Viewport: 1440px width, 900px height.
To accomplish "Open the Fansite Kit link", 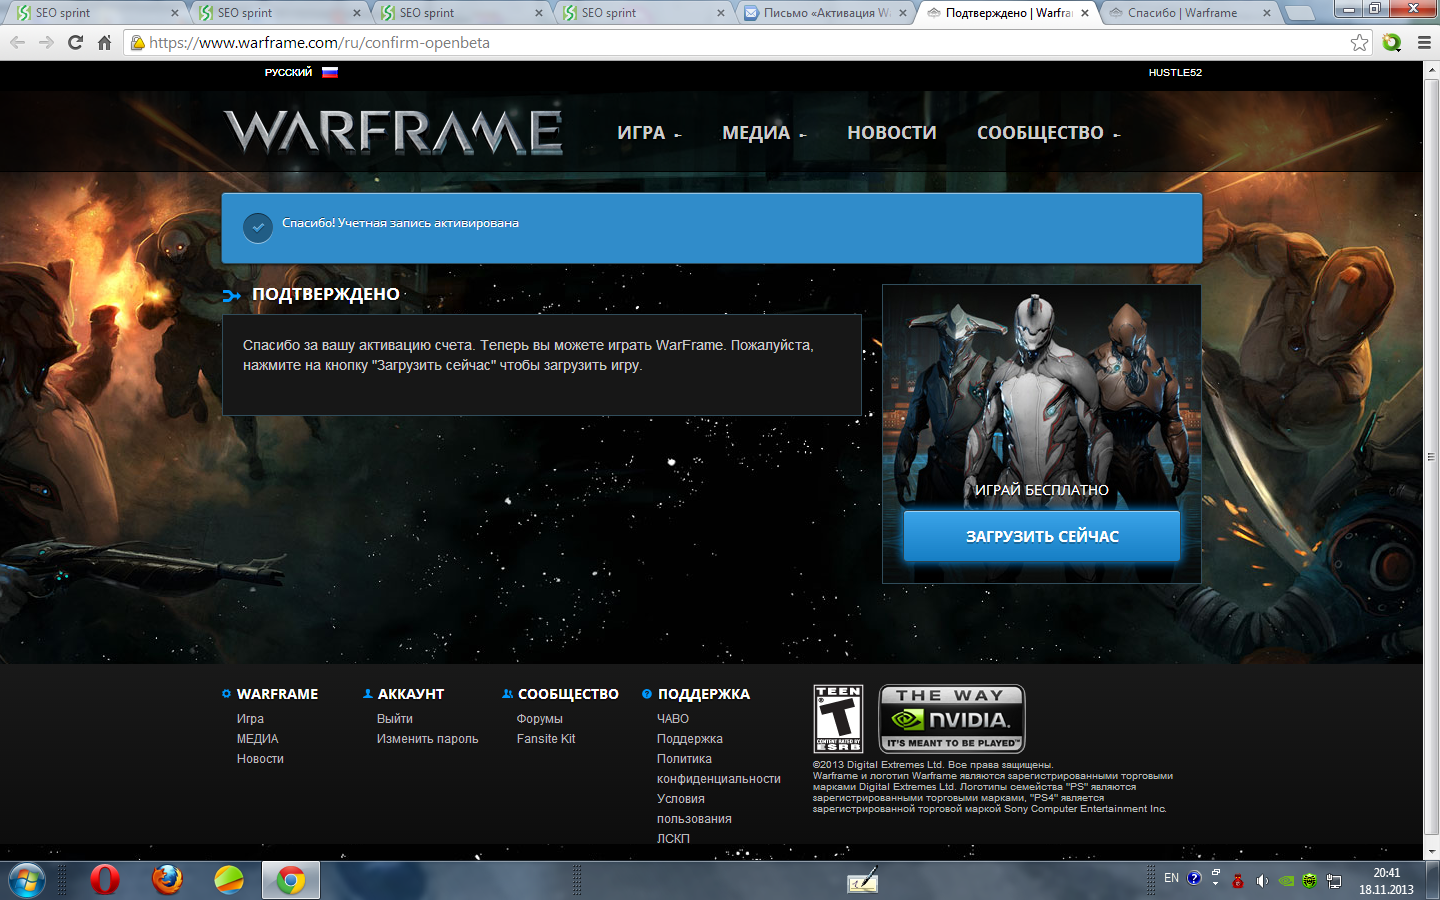I will (546, 739).
